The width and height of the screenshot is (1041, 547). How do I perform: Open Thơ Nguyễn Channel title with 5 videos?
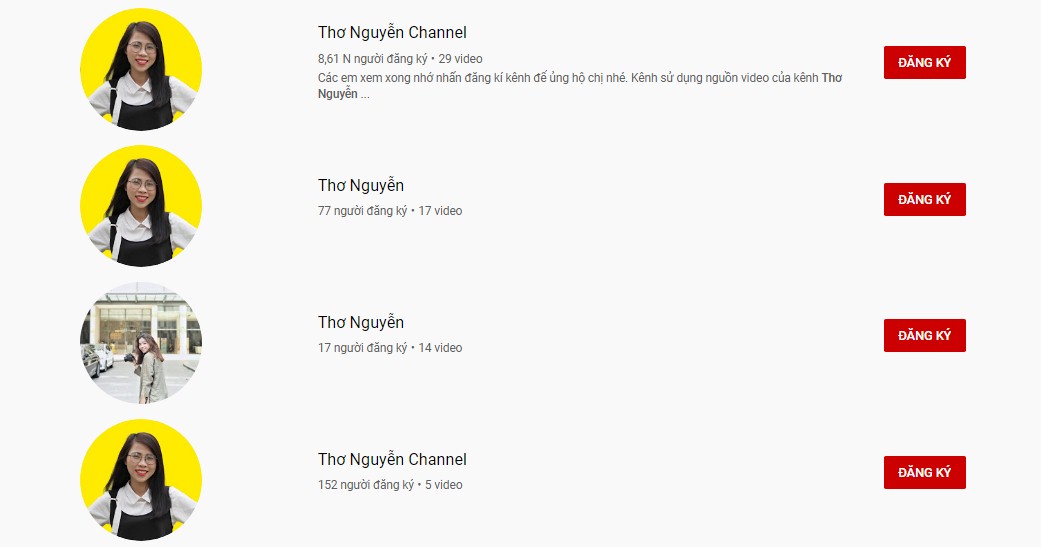[392, 459]
